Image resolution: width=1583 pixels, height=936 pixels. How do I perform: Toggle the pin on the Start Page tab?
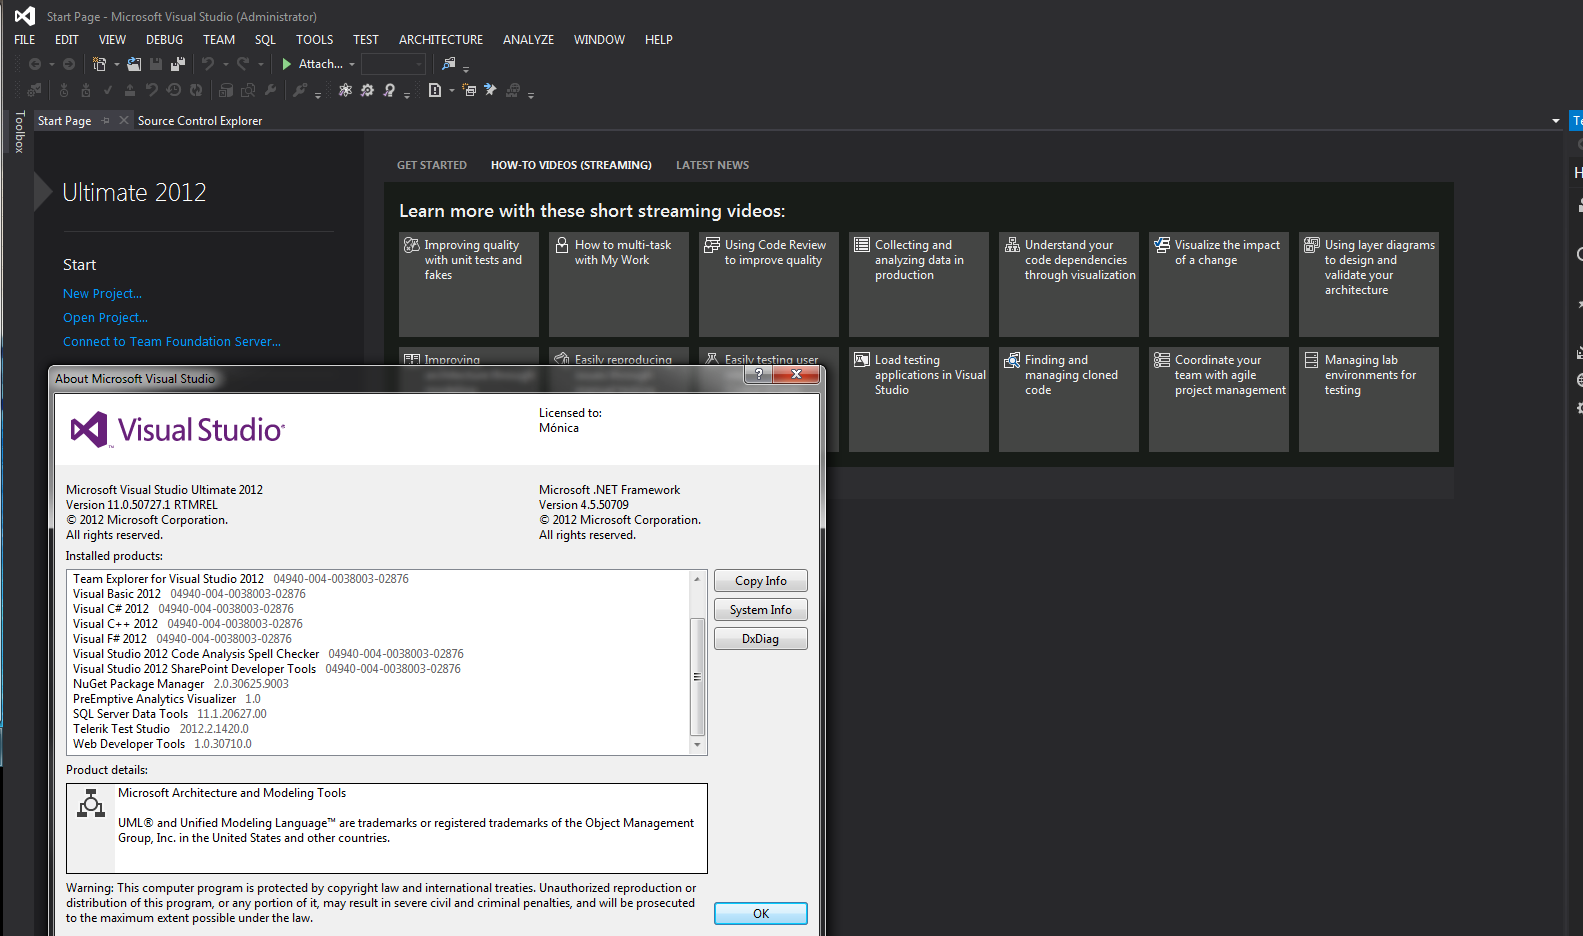pos(105,120)
